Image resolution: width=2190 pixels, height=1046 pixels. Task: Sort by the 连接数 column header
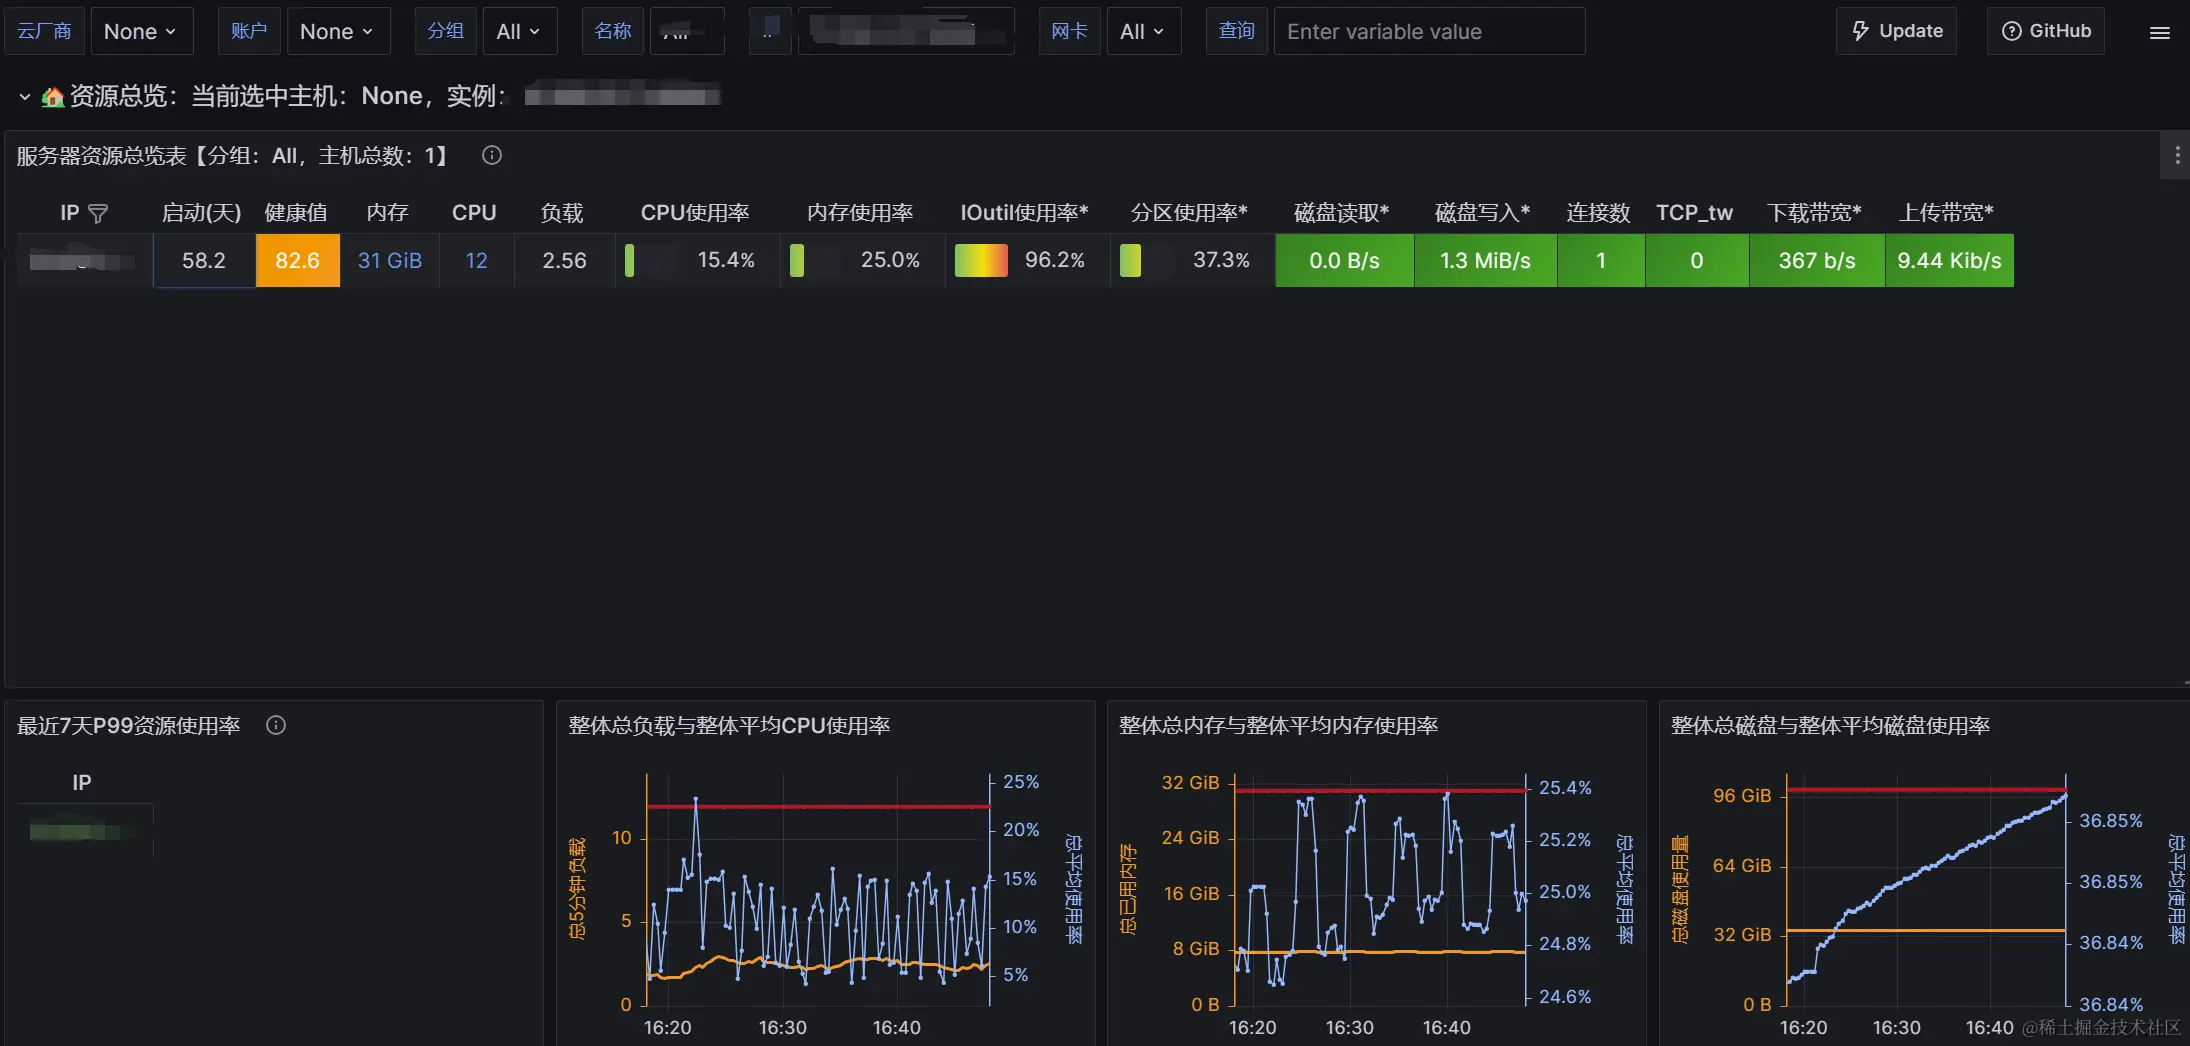point(1598,212)
